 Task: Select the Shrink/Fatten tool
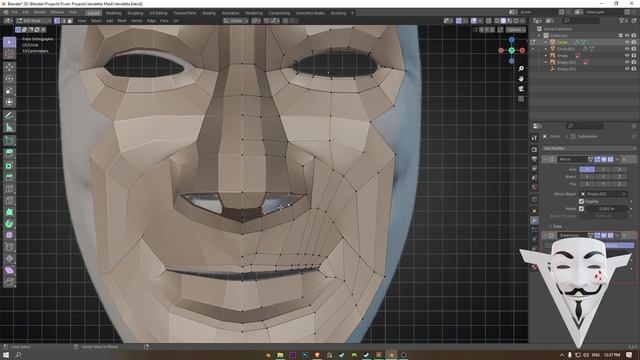tap(9, 259)
